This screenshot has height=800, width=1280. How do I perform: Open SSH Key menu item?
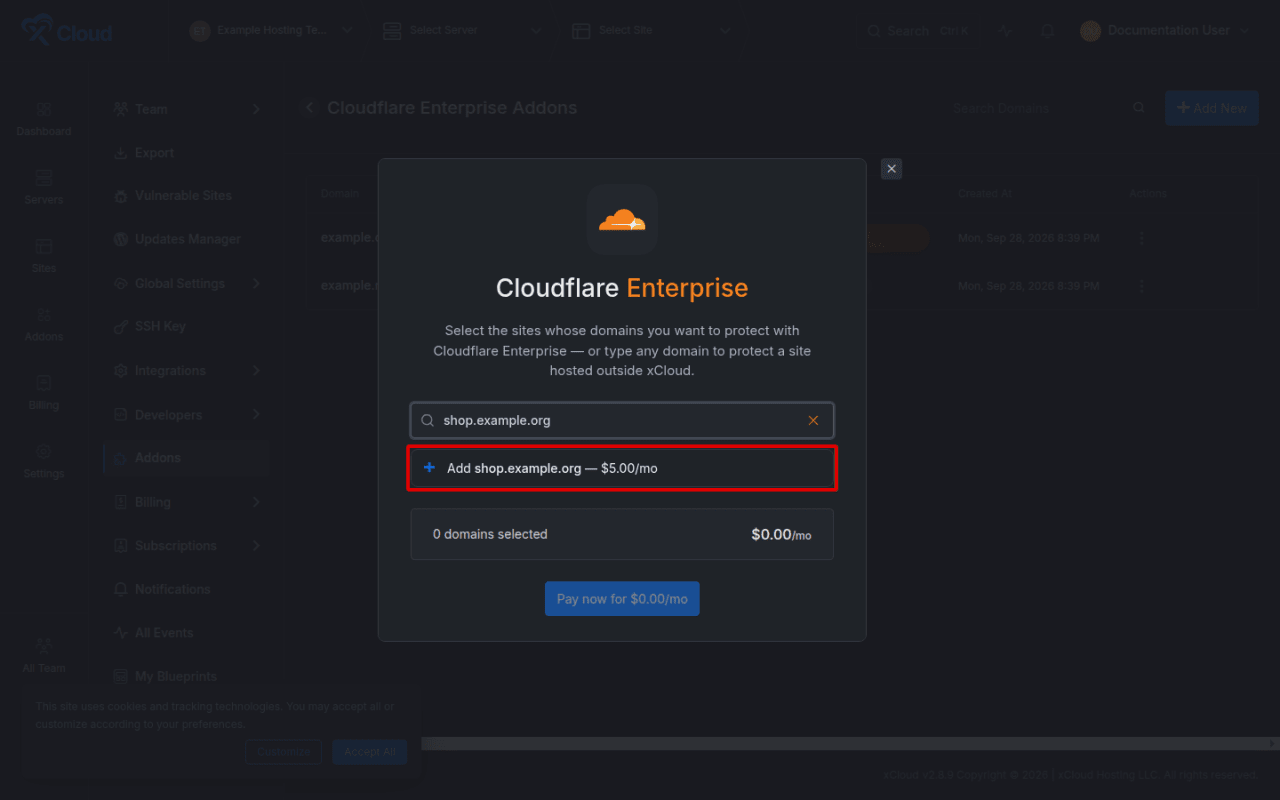186,326
